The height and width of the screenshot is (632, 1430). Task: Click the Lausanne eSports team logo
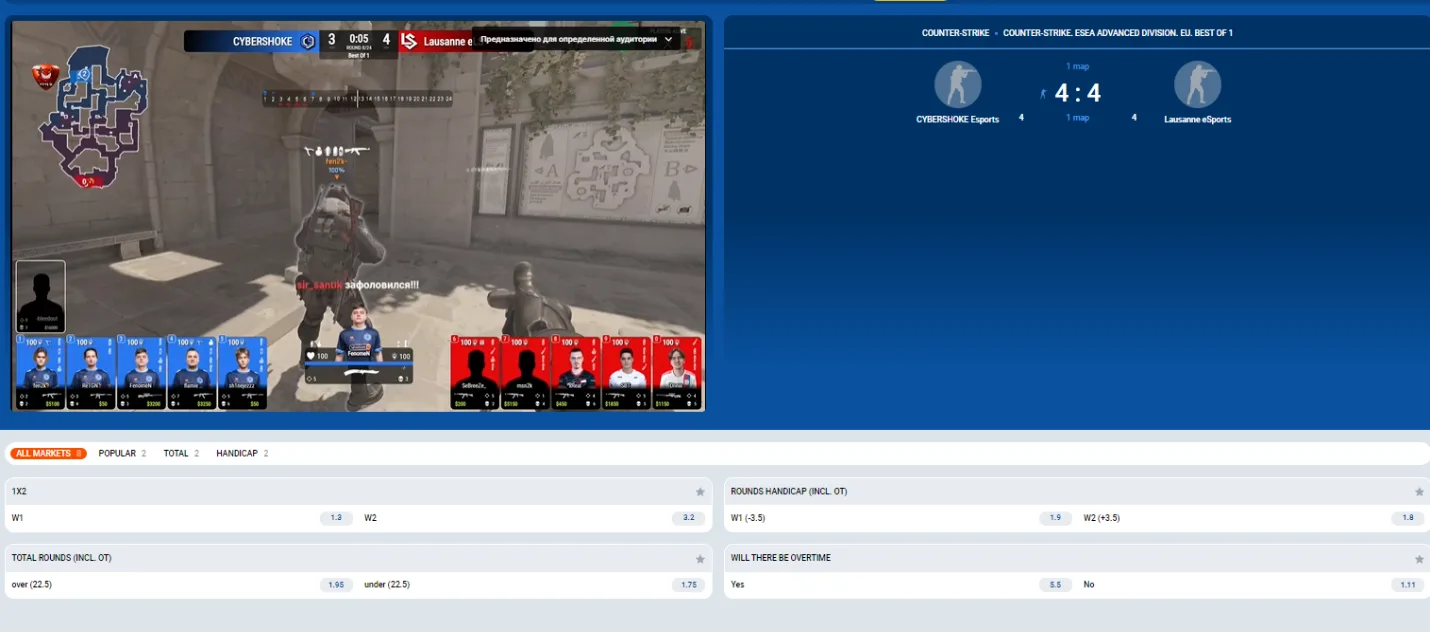tap(1197, 85)
